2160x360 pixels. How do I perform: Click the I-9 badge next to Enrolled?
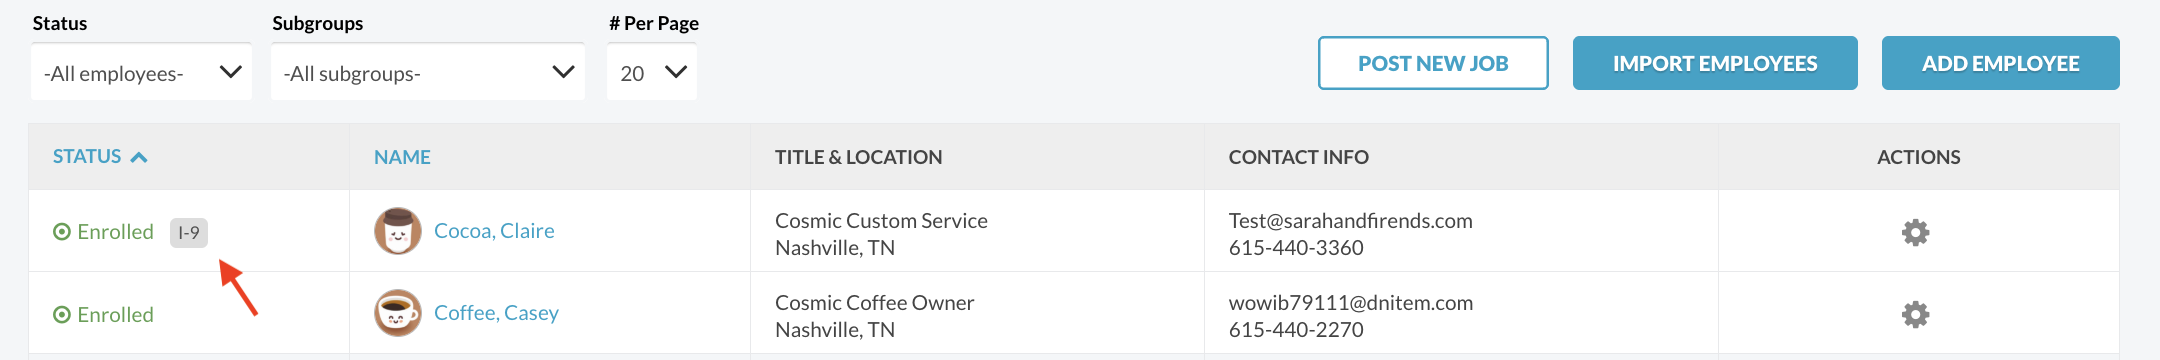[x=189, y=233]
